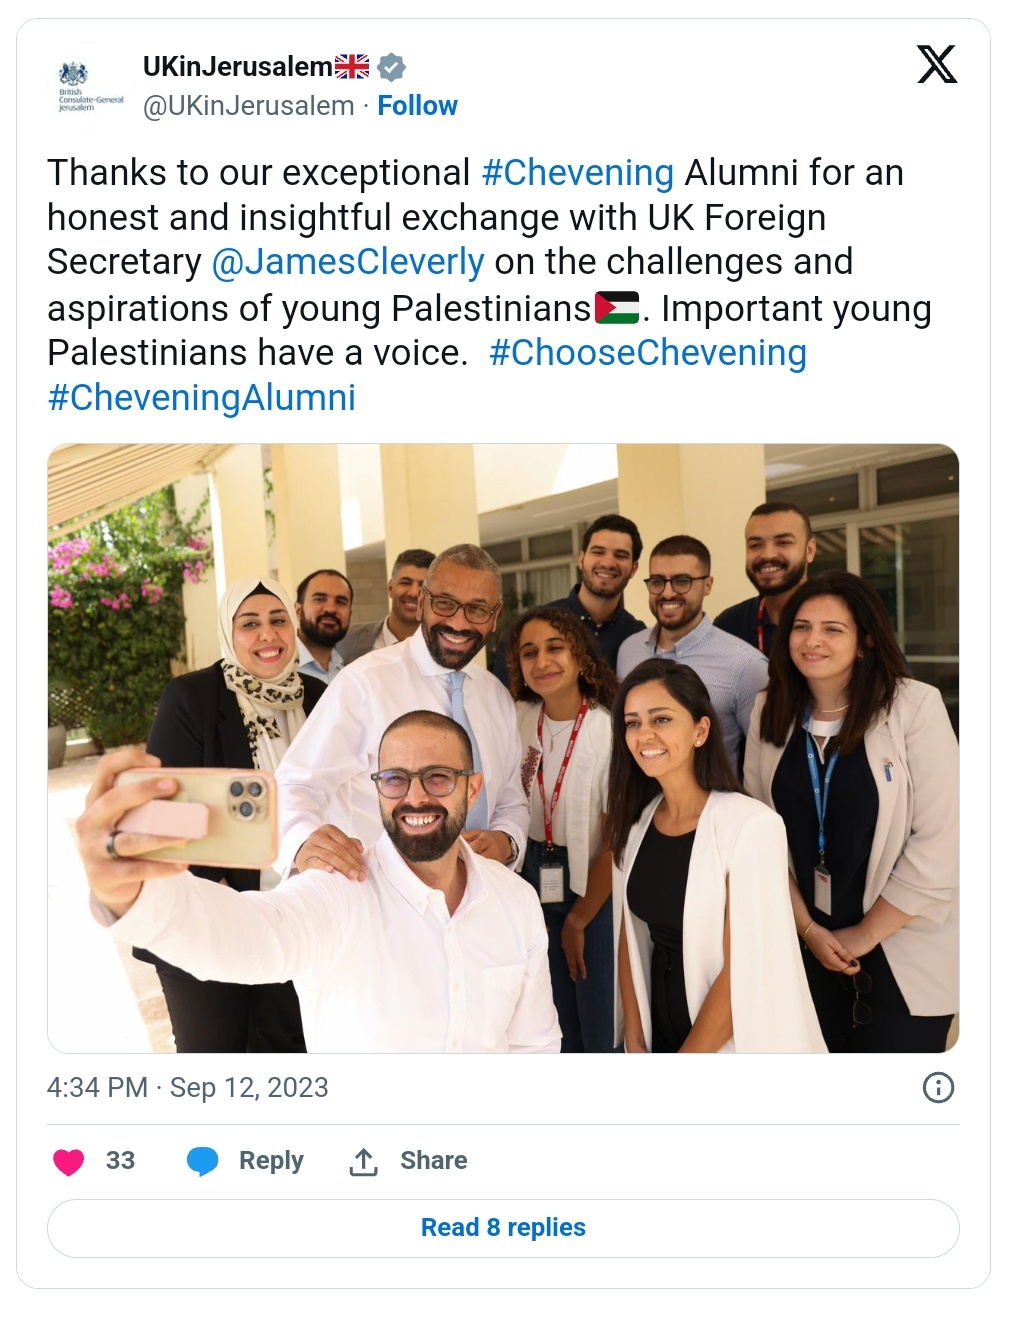Click the UK flag emoji beside the name
The image size is (1011, 1325).
pos(352,67)
